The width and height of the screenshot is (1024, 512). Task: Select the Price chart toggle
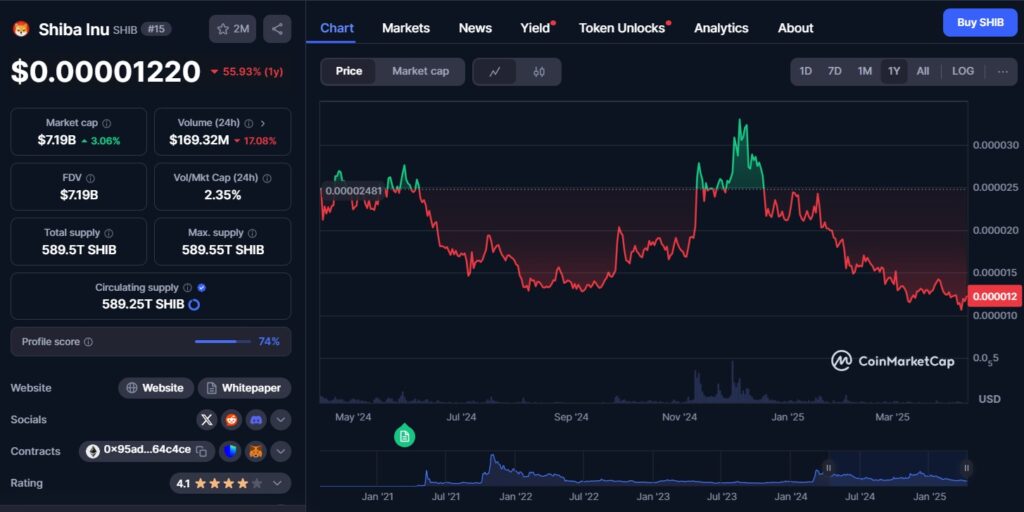349,71
